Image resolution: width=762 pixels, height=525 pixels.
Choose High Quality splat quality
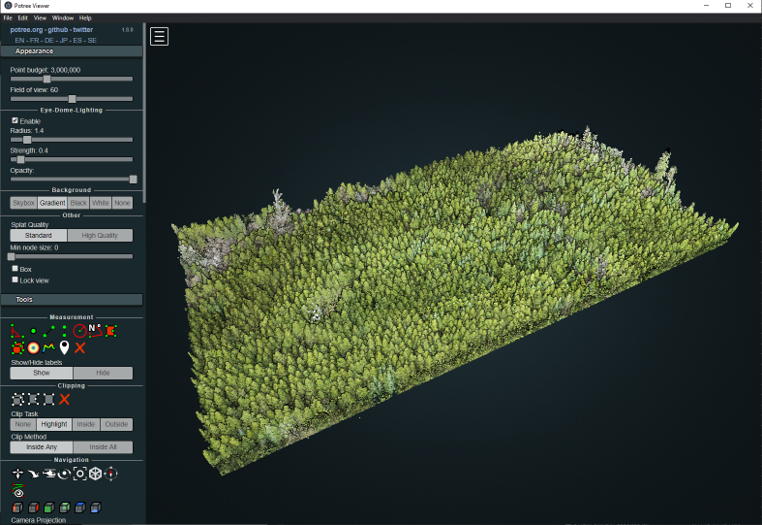[x=100, y=236]
